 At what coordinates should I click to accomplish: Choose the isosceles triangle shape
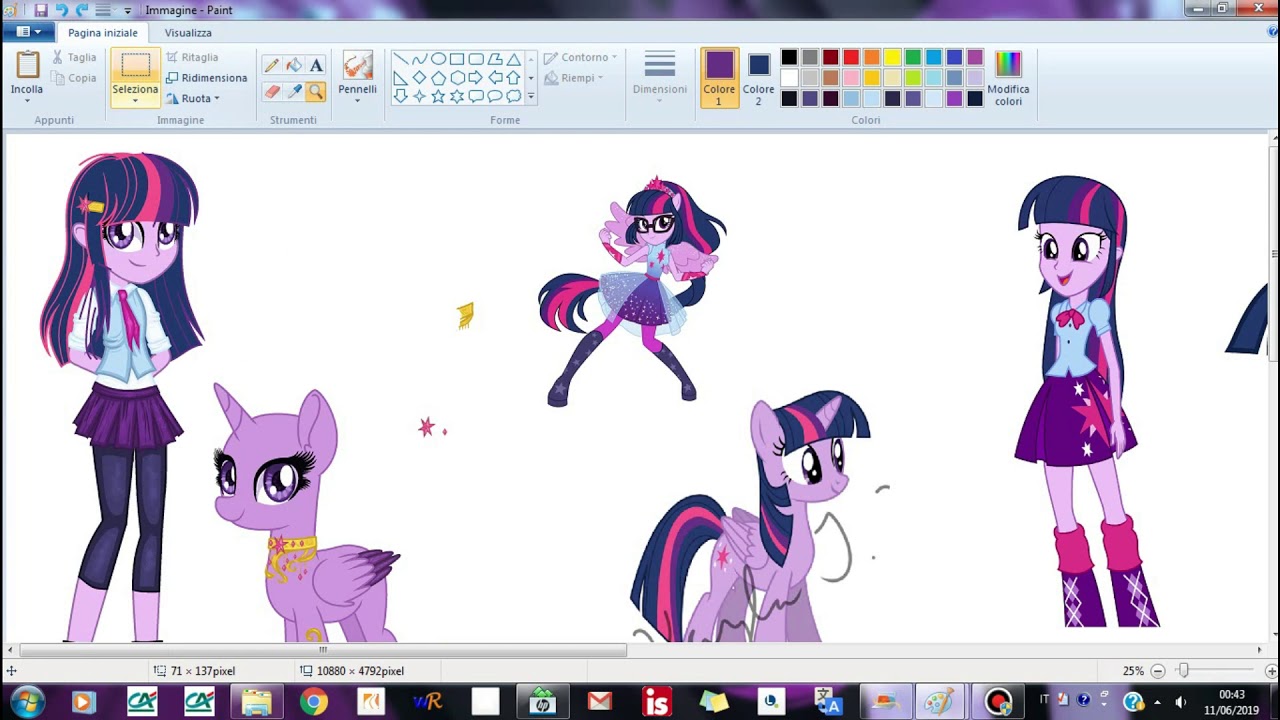(x=513, y=59)
